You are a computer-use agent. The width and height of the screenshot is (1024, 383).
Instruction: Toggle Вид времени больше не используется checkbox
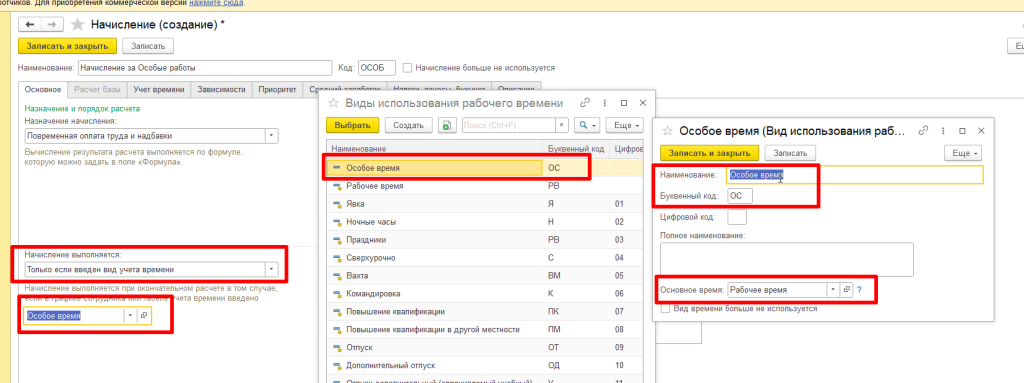[666, 308]
